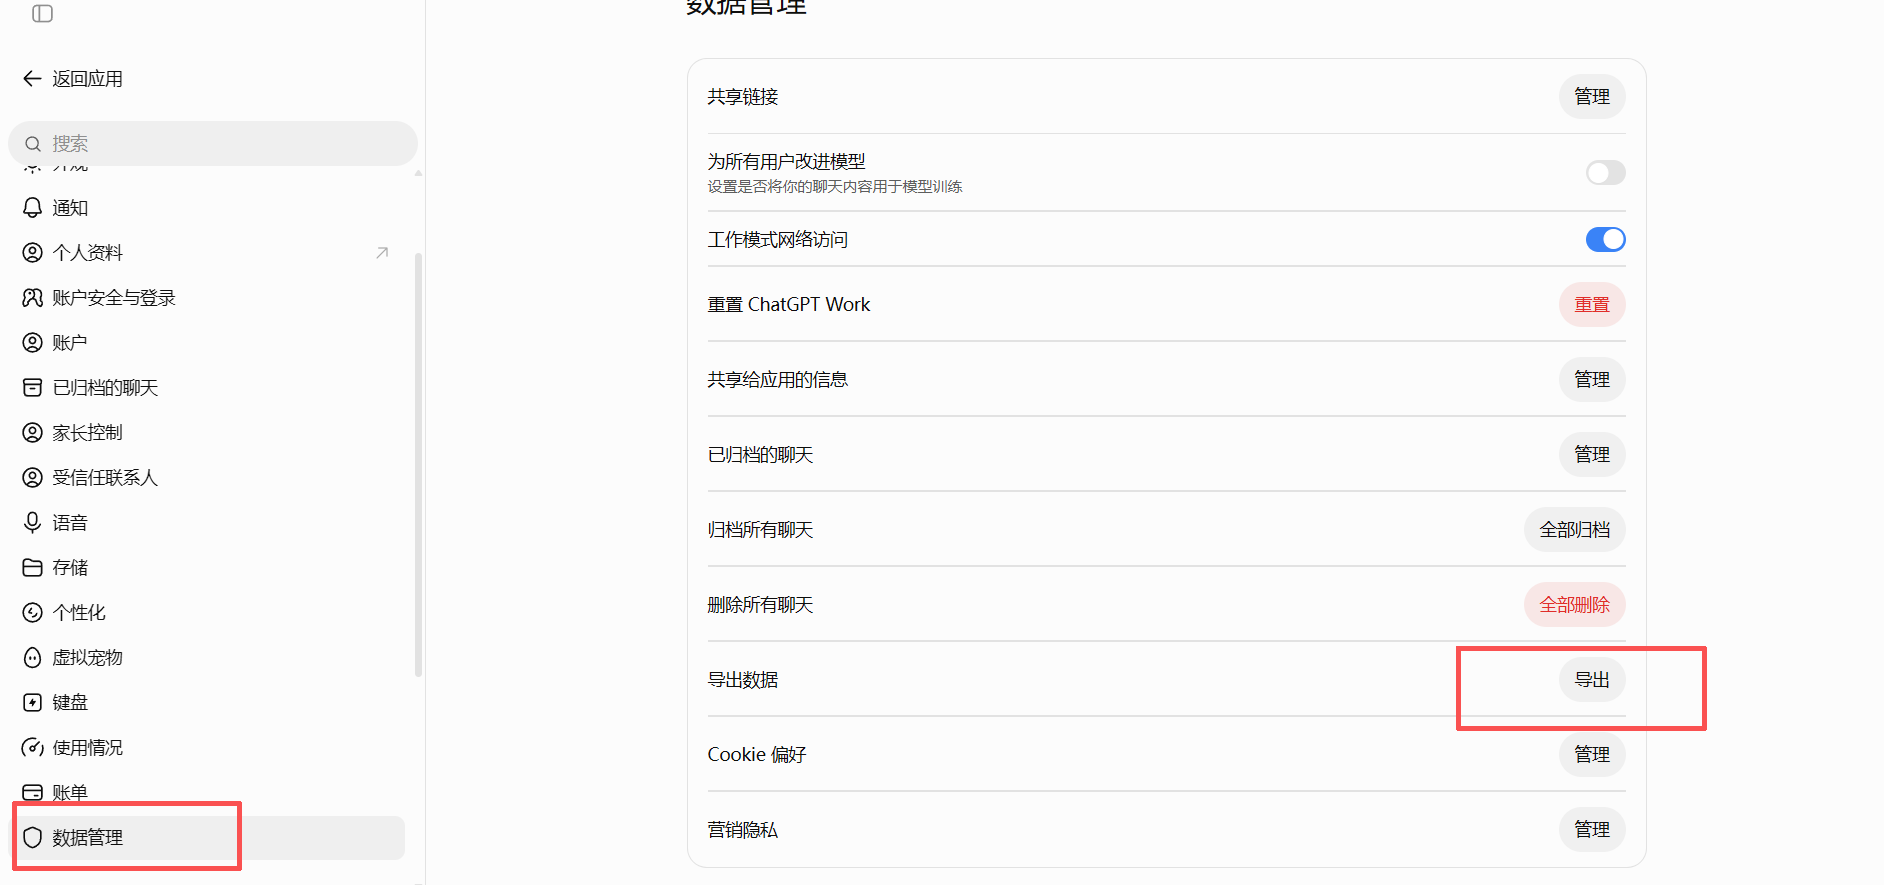Click 管理 button for 共享链接
Screen dimensions: 1884x885
coord(1592,97)
